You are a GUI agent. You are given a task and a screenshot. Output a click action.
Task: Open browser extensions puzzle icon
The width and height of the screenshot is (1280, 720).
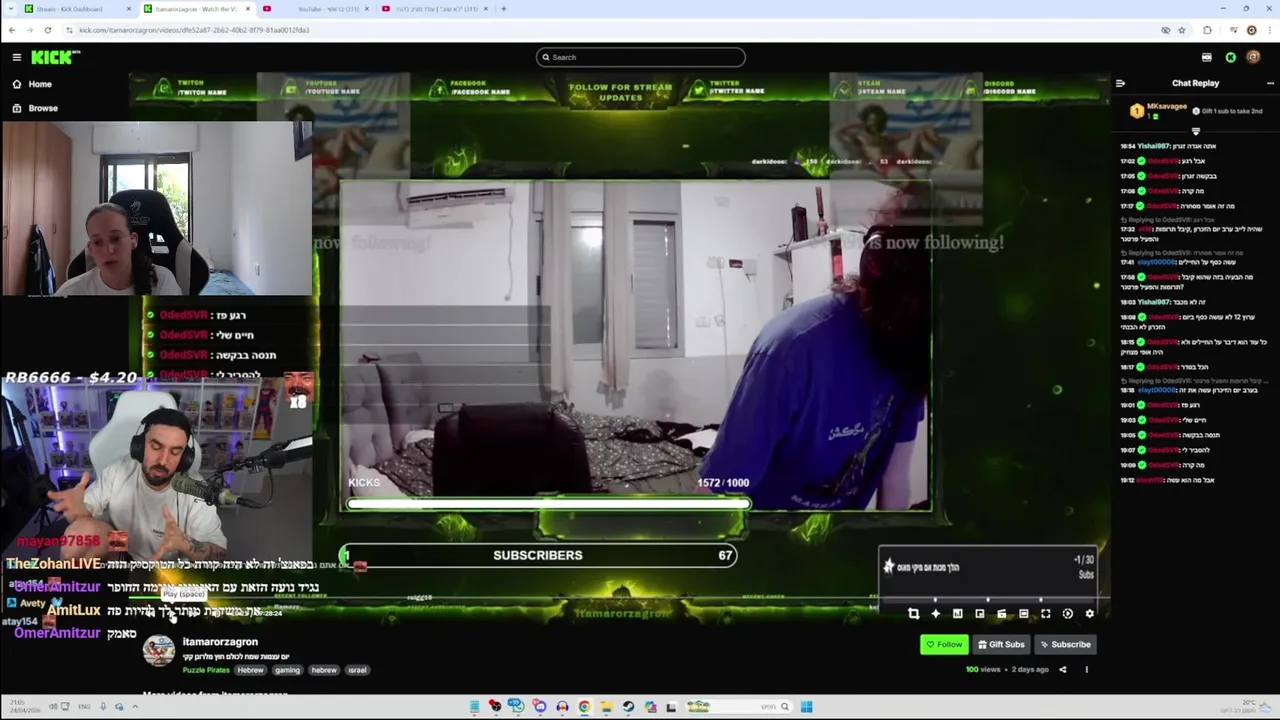coord(1207,30)
